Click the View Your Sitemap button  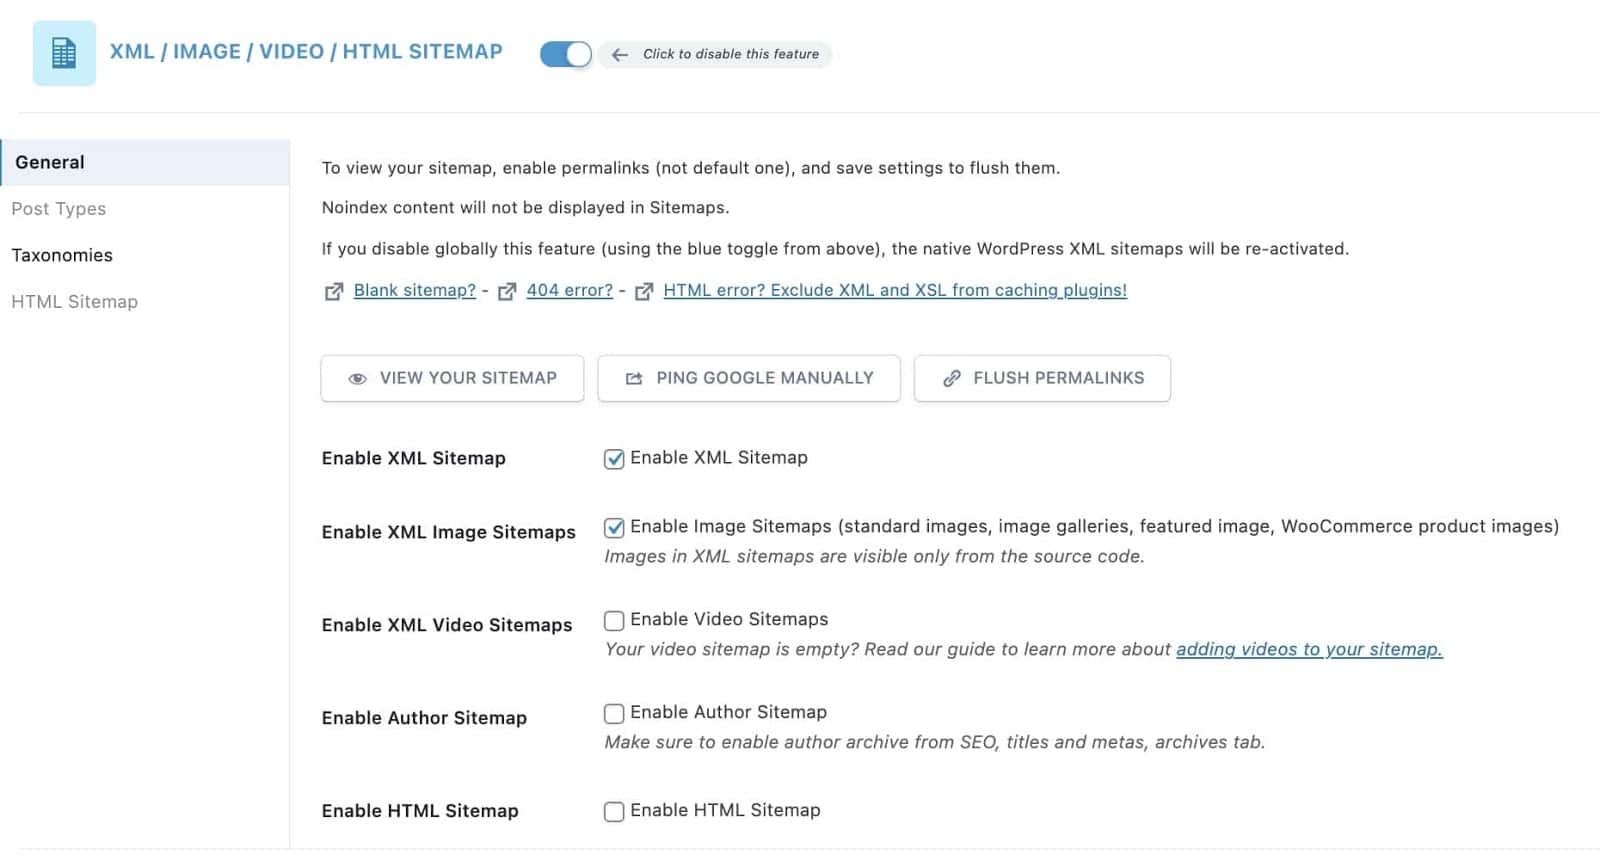point(452,378)
